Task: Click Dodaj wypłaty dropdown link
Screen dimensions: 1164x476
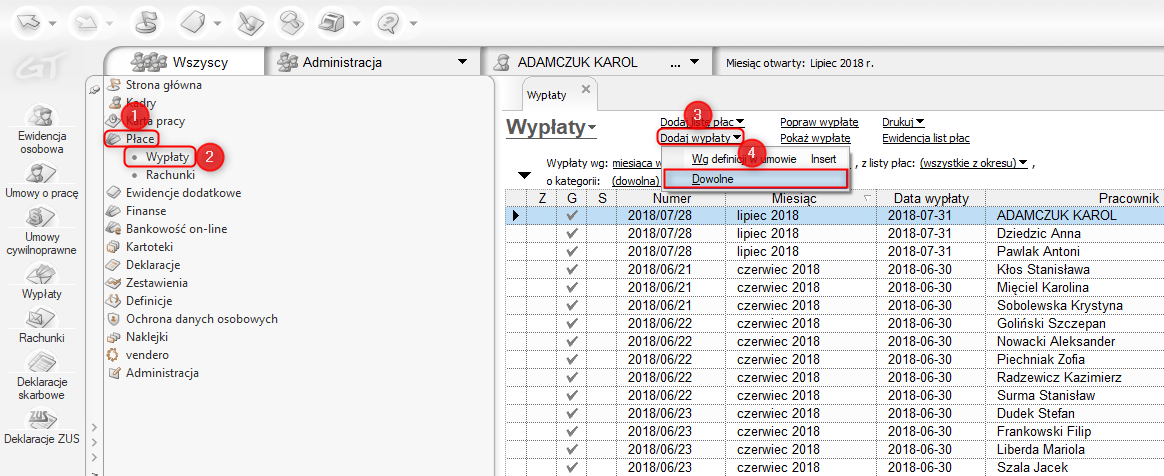Action: point(700,137)
